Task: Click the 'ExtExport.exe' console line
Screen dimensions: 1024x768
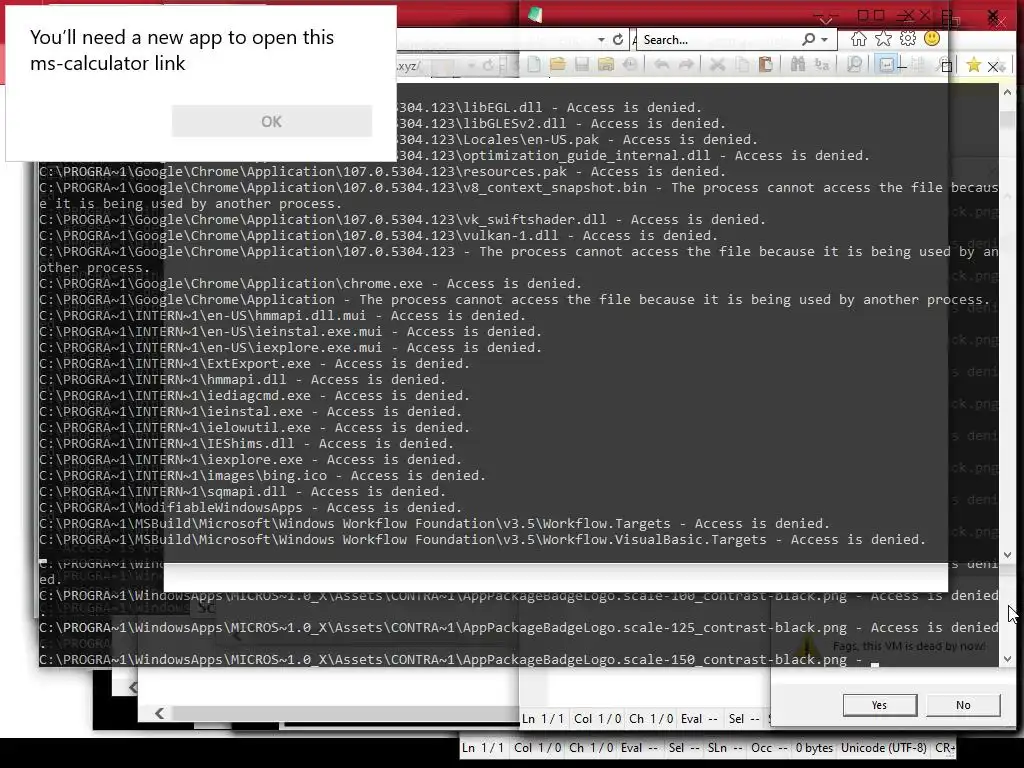Action: point(254,363)
